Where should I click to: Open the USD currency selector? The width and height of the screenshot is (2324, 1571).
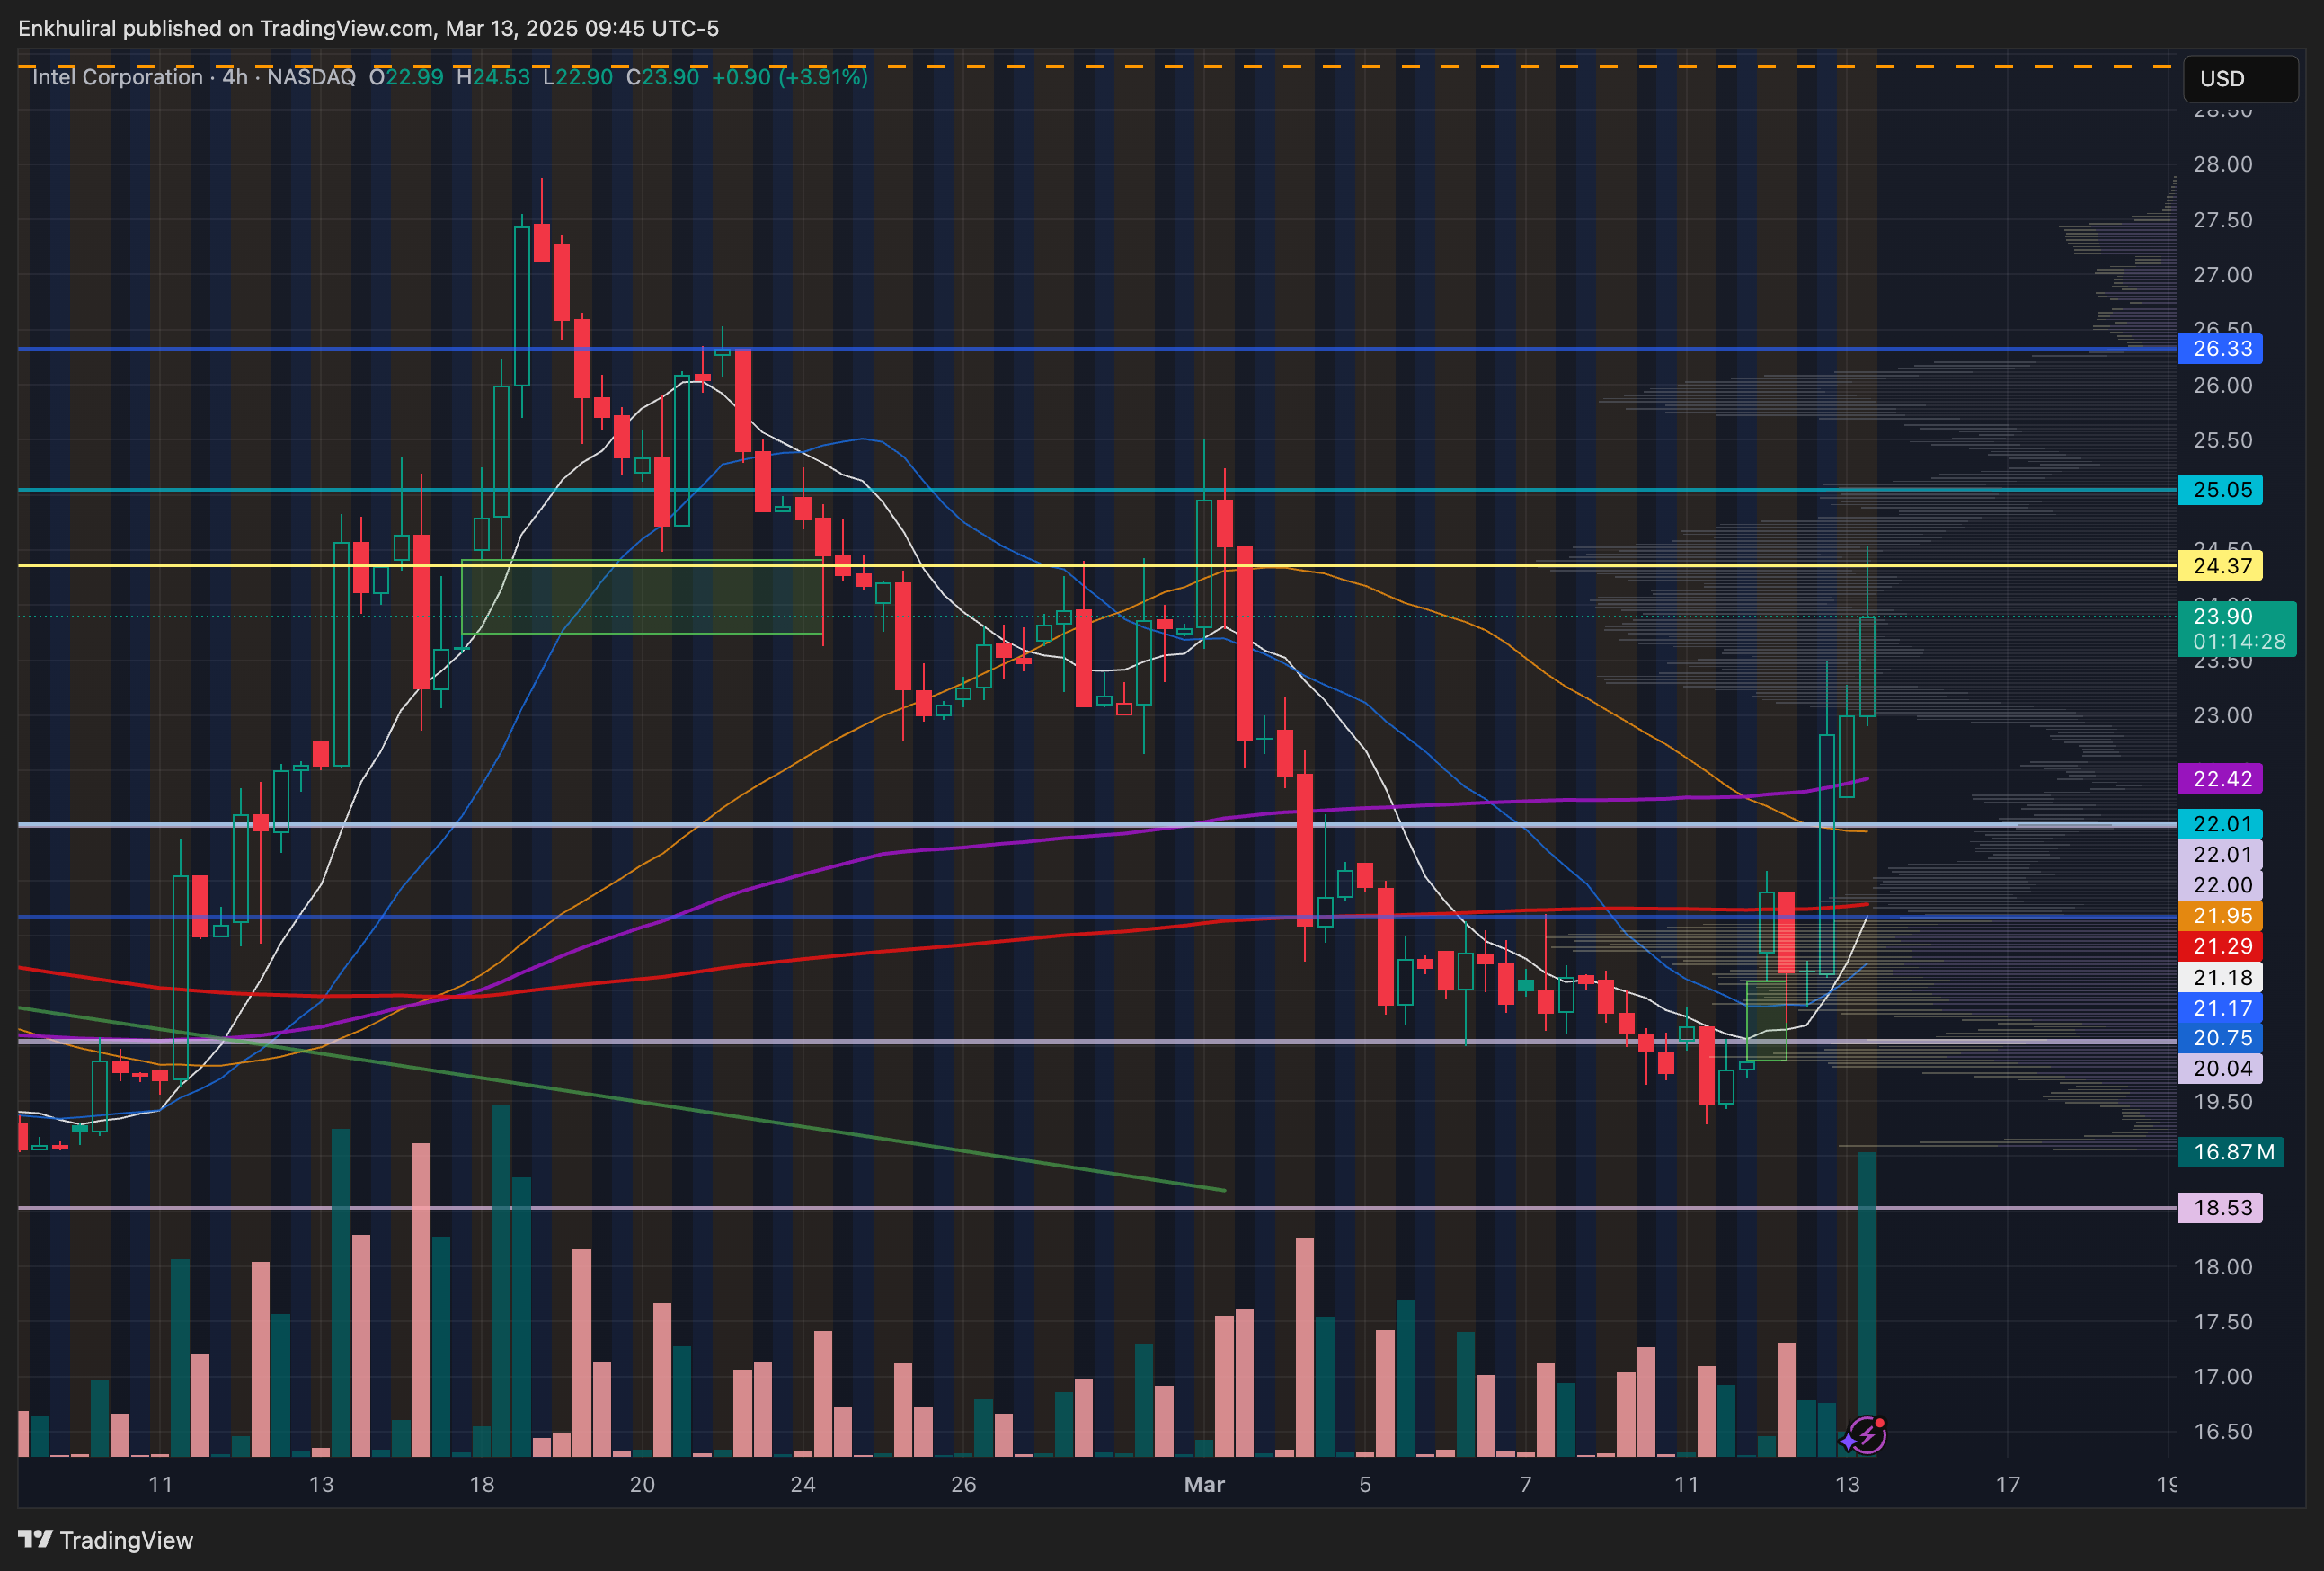coord(2239,78)
